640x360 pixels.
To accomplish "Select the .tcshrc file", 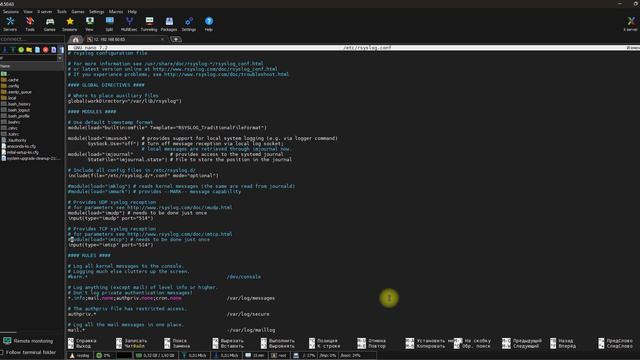I will click(x=10, y=134).
